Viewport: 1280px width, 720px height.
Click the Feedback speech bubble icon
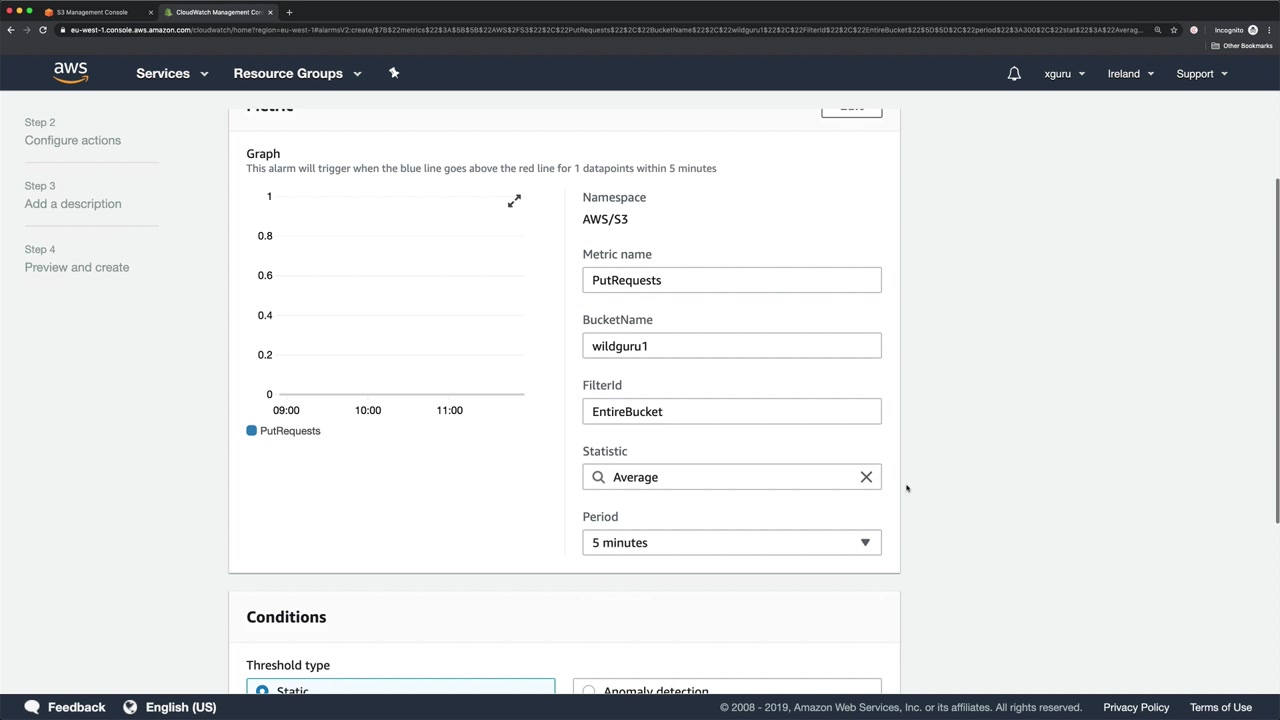click(32, 707)
